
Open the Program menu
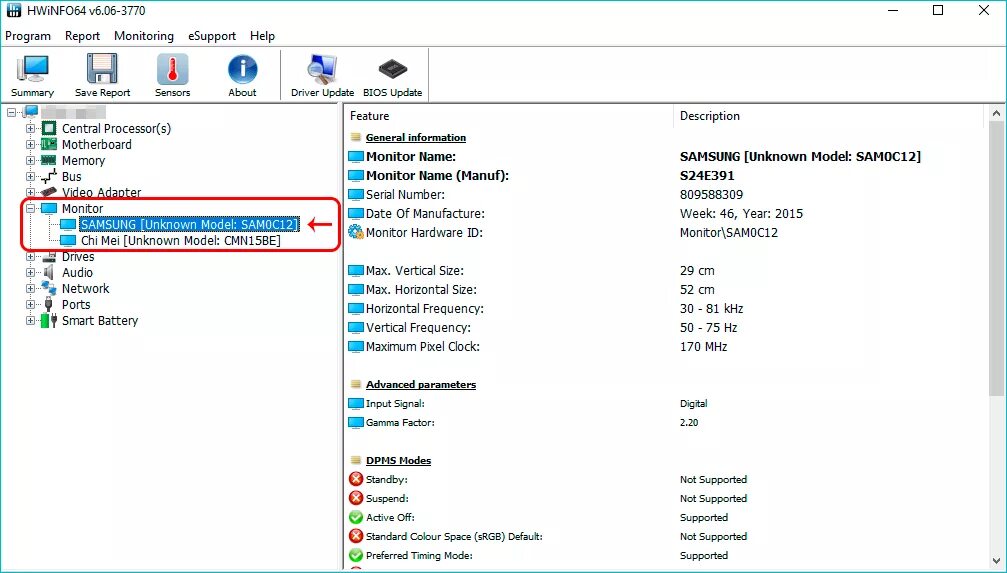[28, 36]
